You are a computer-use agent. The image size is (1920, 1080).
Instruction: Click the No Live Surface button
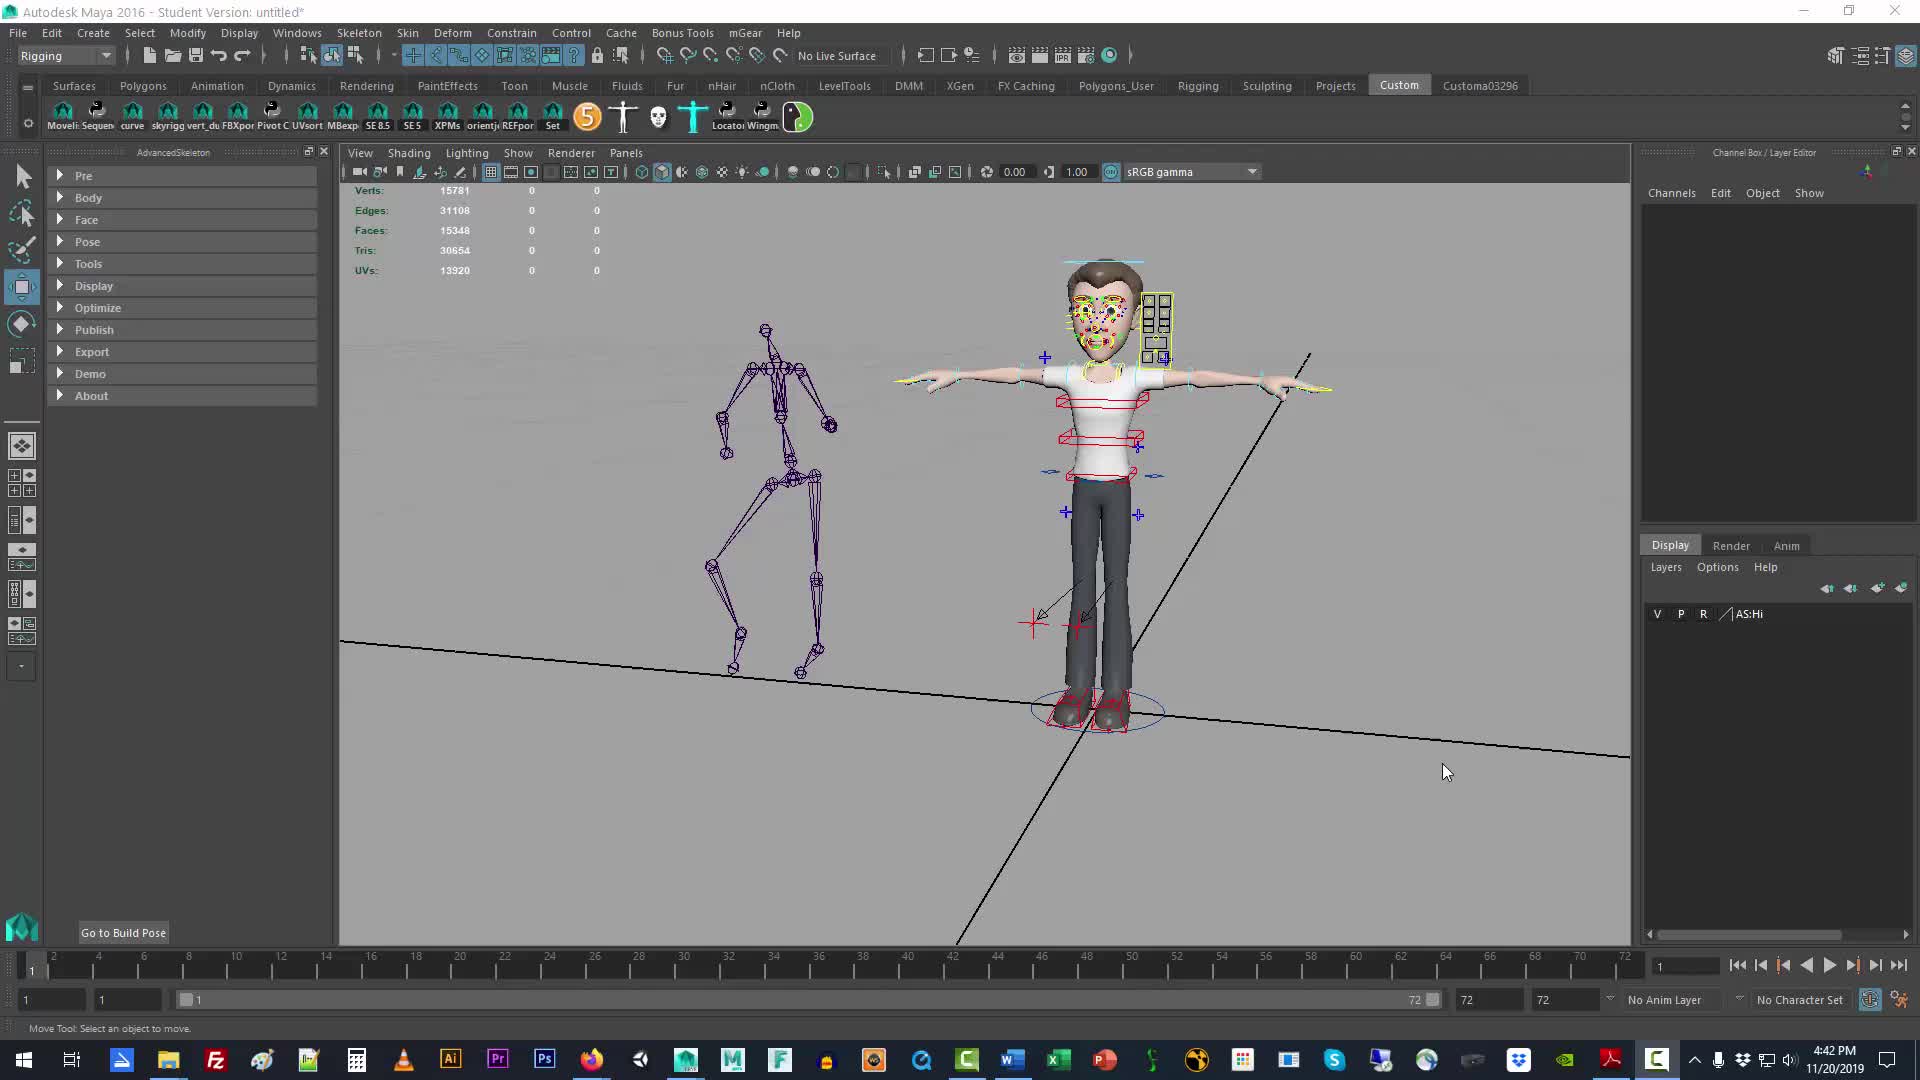click(840, 55)
